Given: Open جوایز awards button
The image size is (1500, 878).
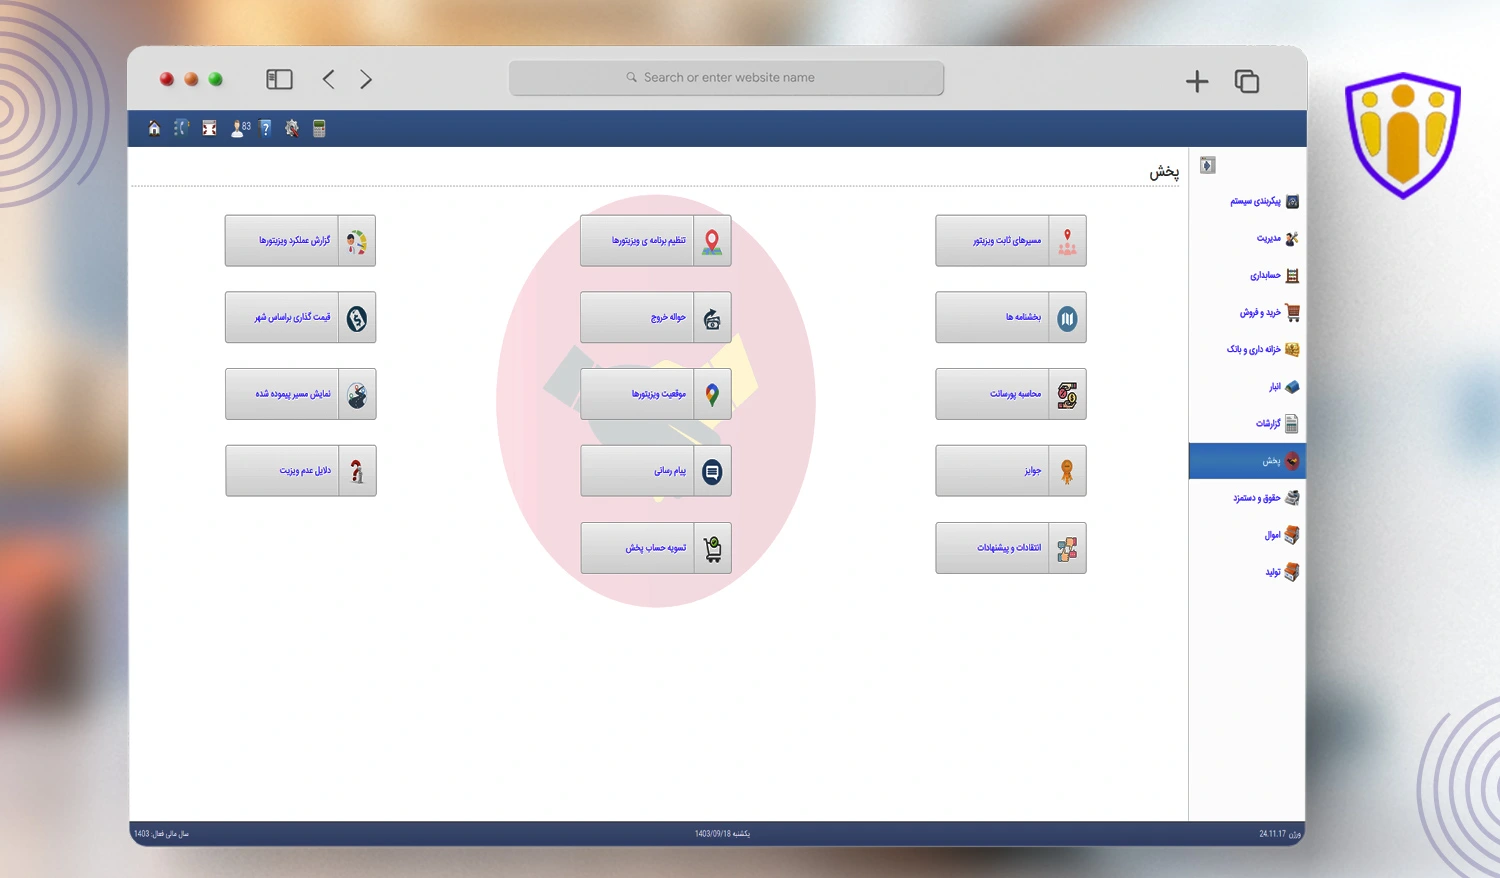Looking at the screenshot, I should (1011, 471).
